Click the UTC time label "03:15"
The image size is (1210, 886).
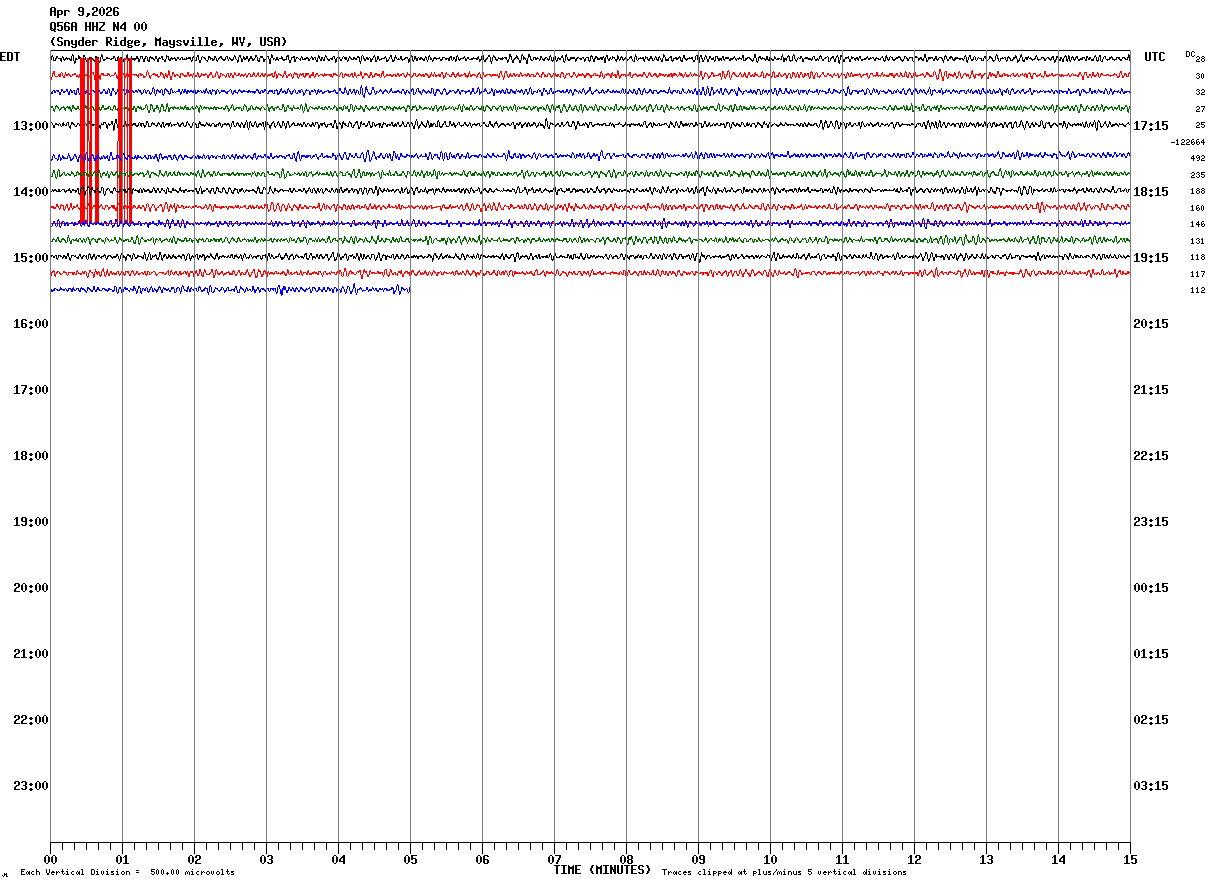(1151, 786)
